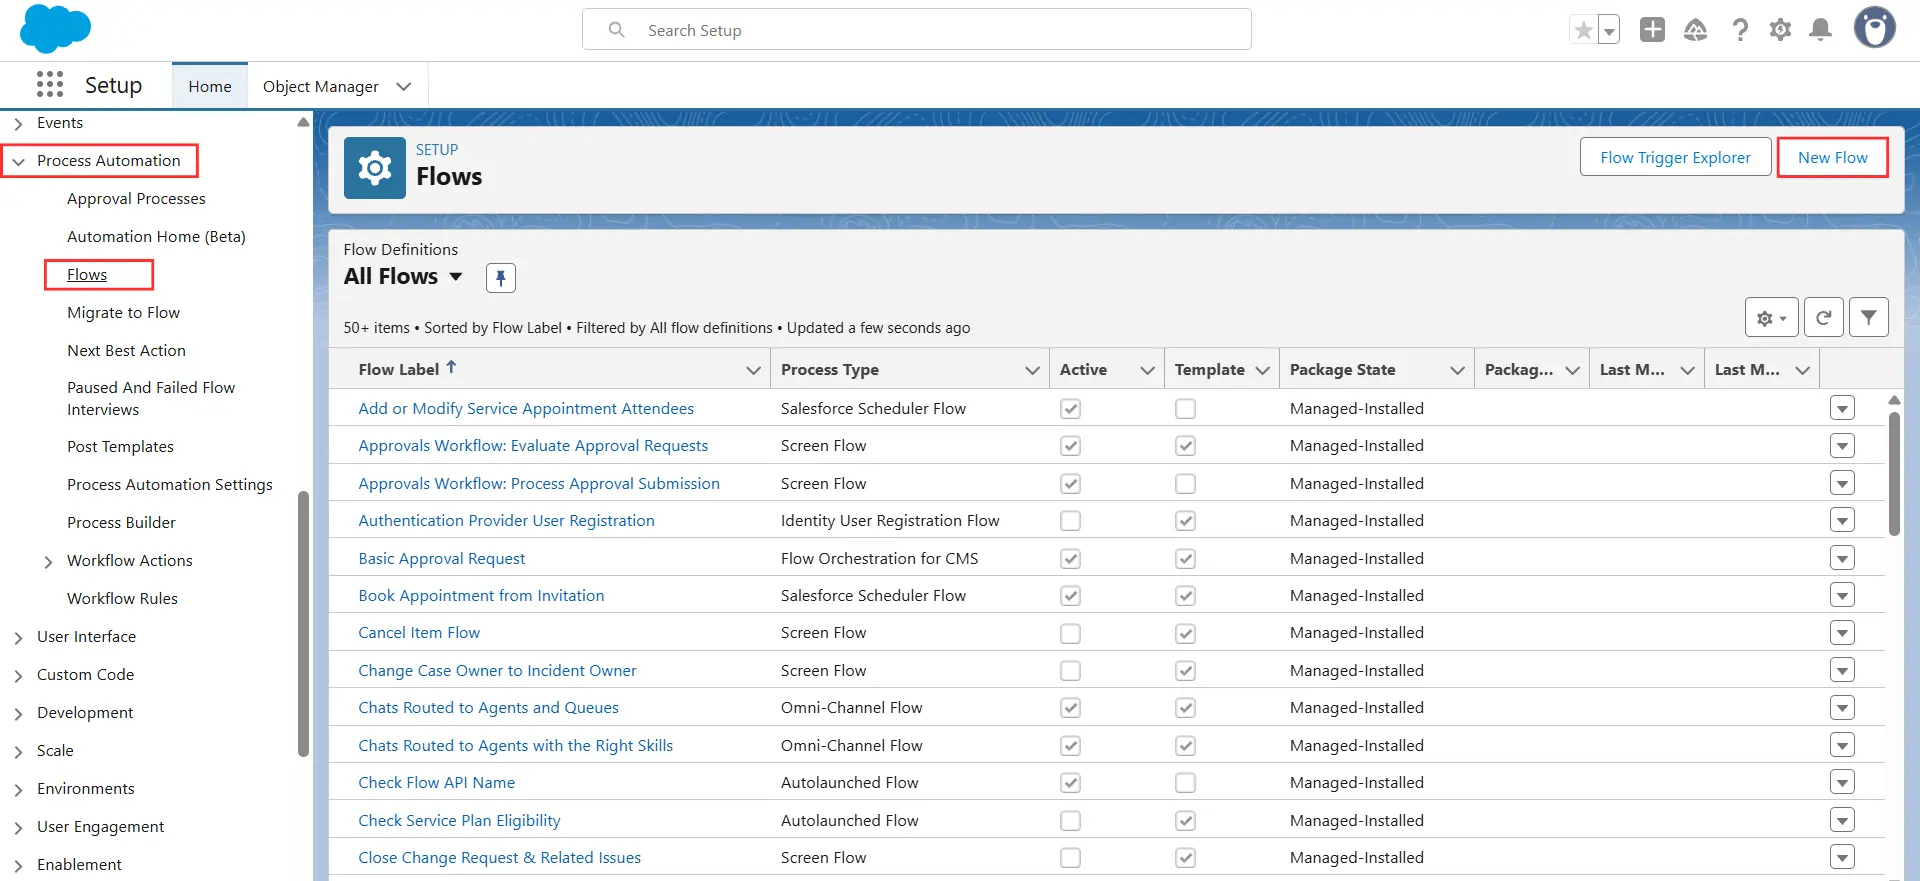
Task: Collapse the Process Automation tree section
Action: click(18, 161)
